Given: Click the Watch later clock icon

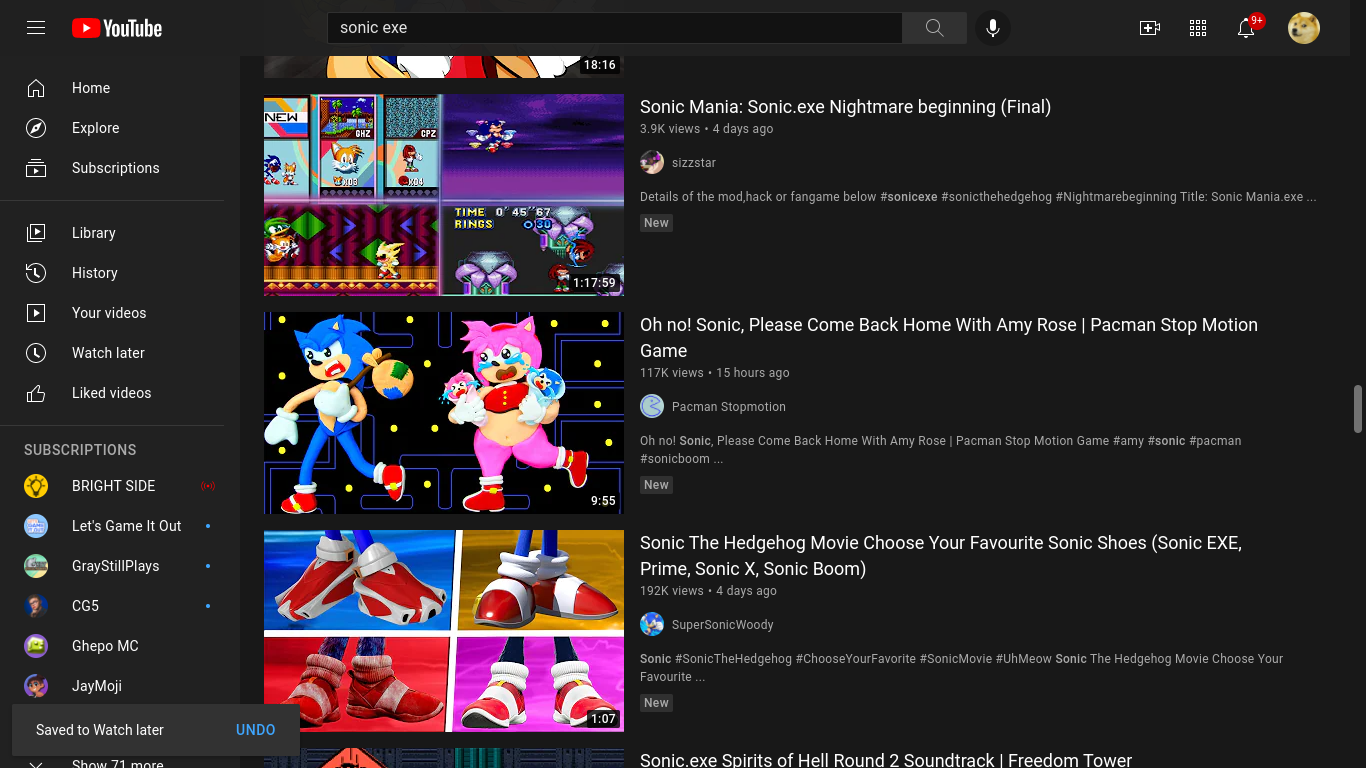Looking at the screenshot, I should pyautogui.click(x=36, y=353).
